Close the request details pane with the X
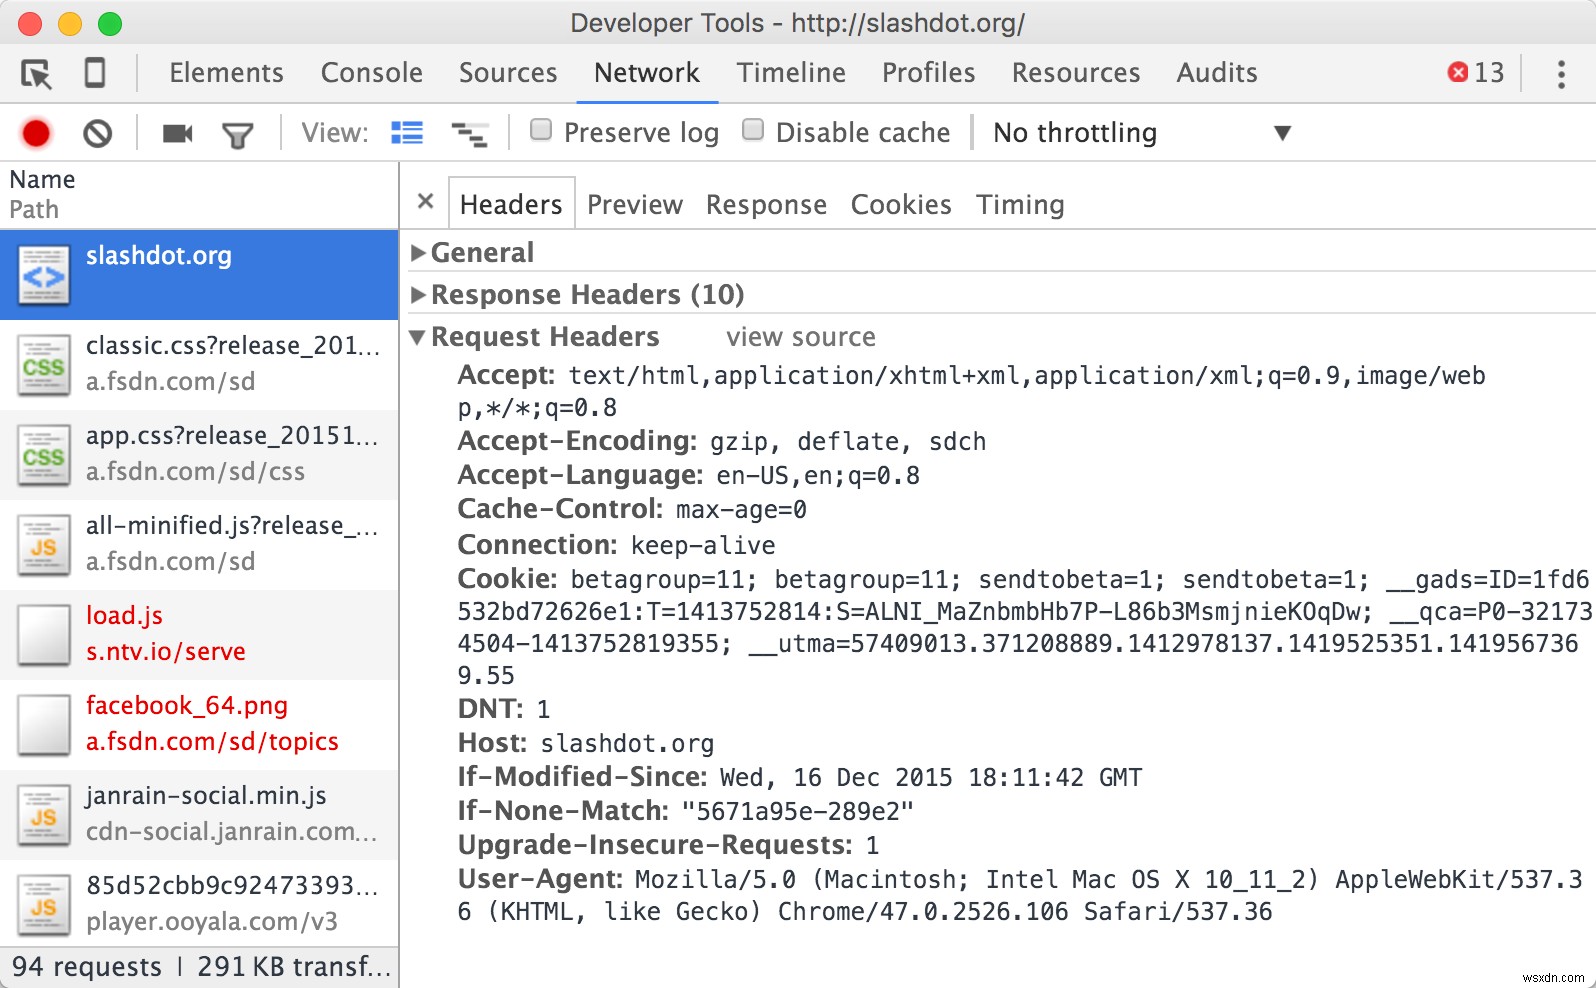The width and height of the screenshot is (1596, 988). [x=425, y=201]
